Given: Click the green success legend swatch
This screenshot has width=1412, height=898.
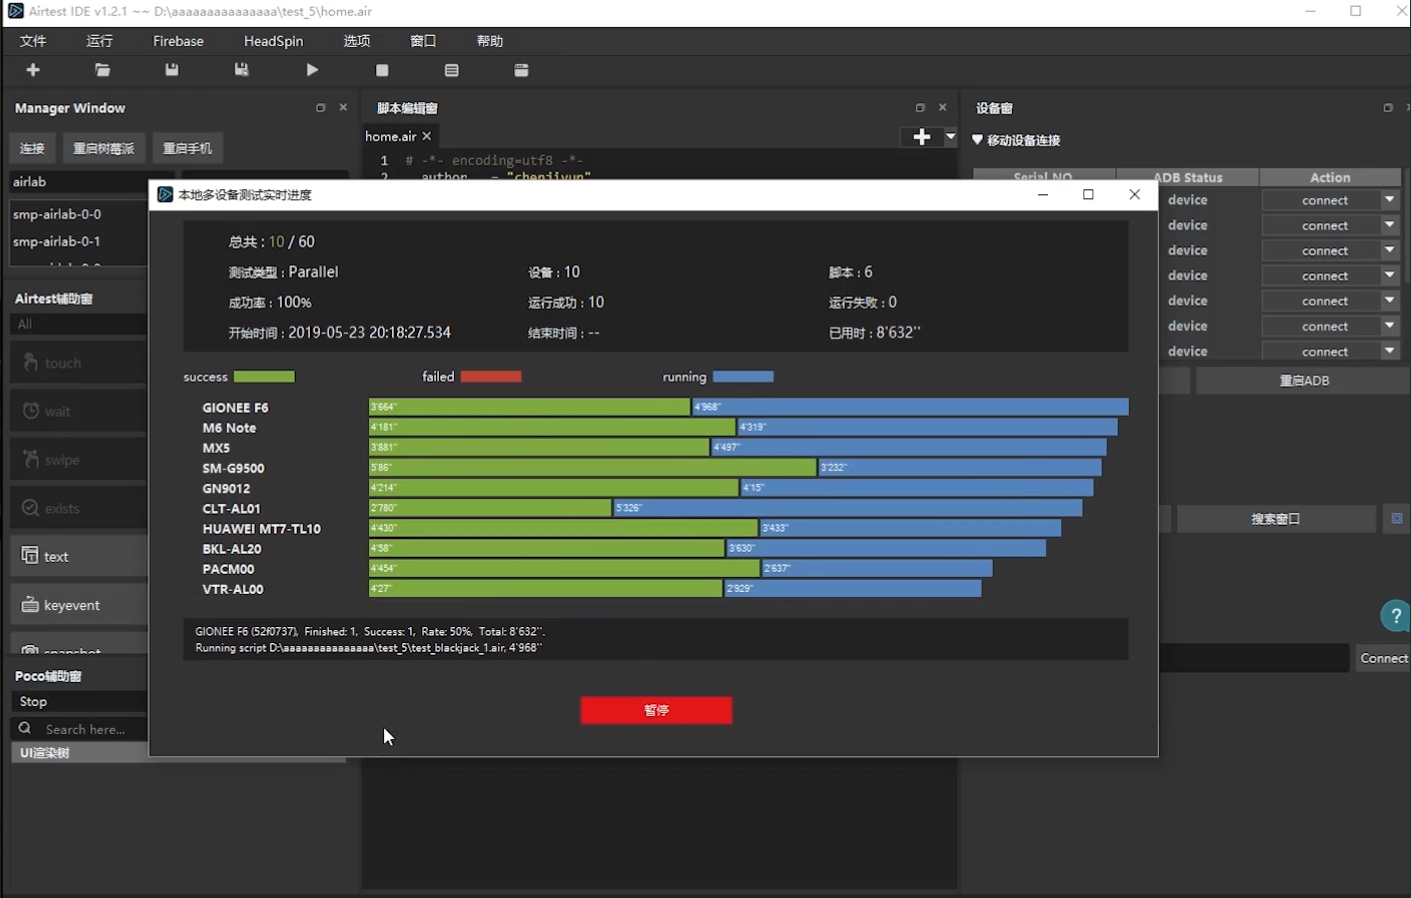Looking at the screenshot, I should (264, 377).
